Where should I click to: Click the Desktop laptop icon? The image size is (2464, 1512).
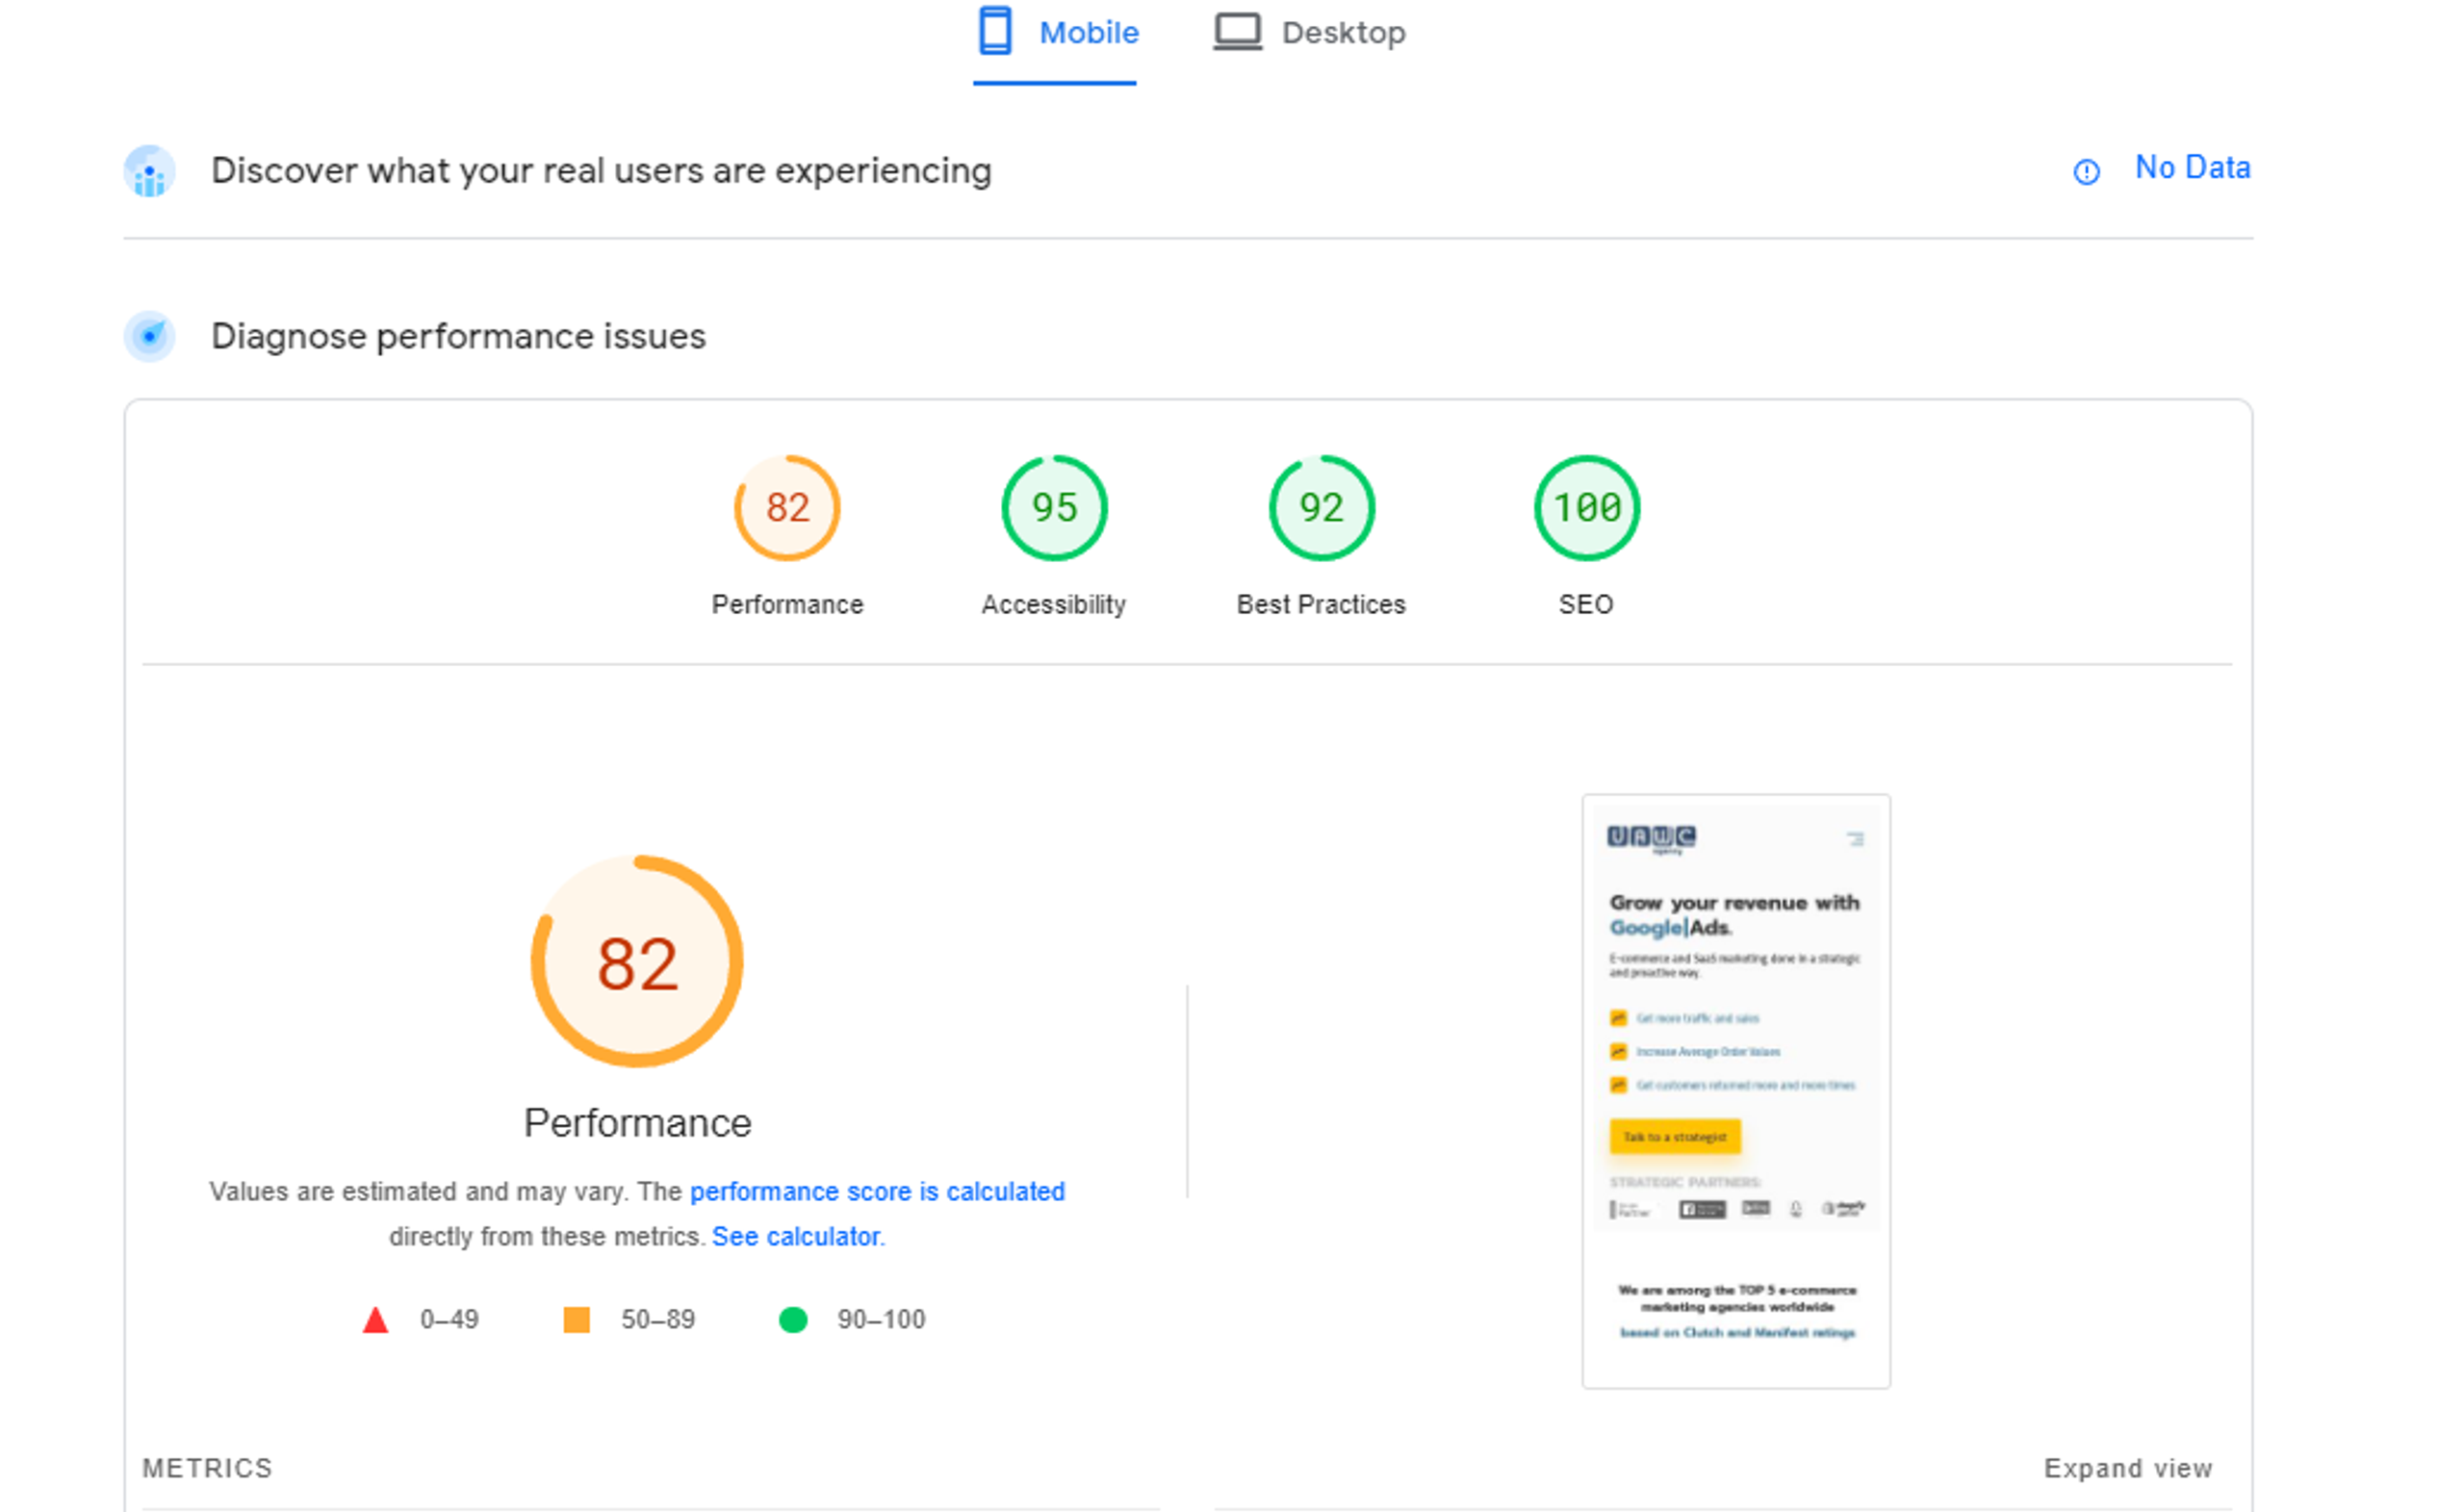pos(1237,31)
